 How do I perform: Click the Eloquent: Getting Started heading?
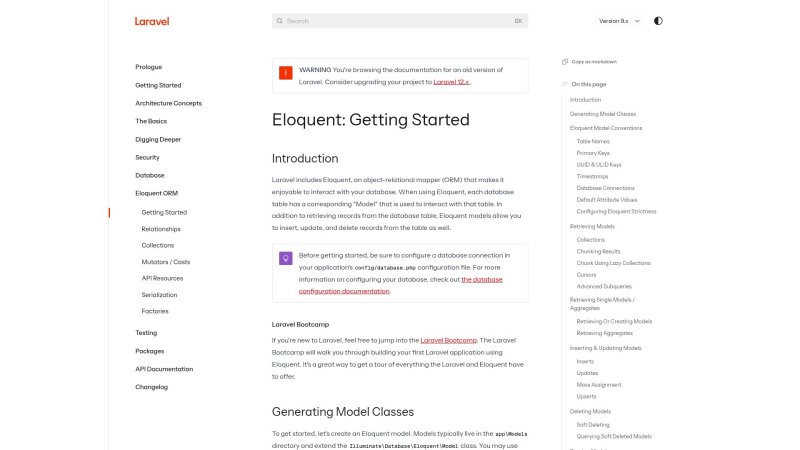tap(370, 119)
